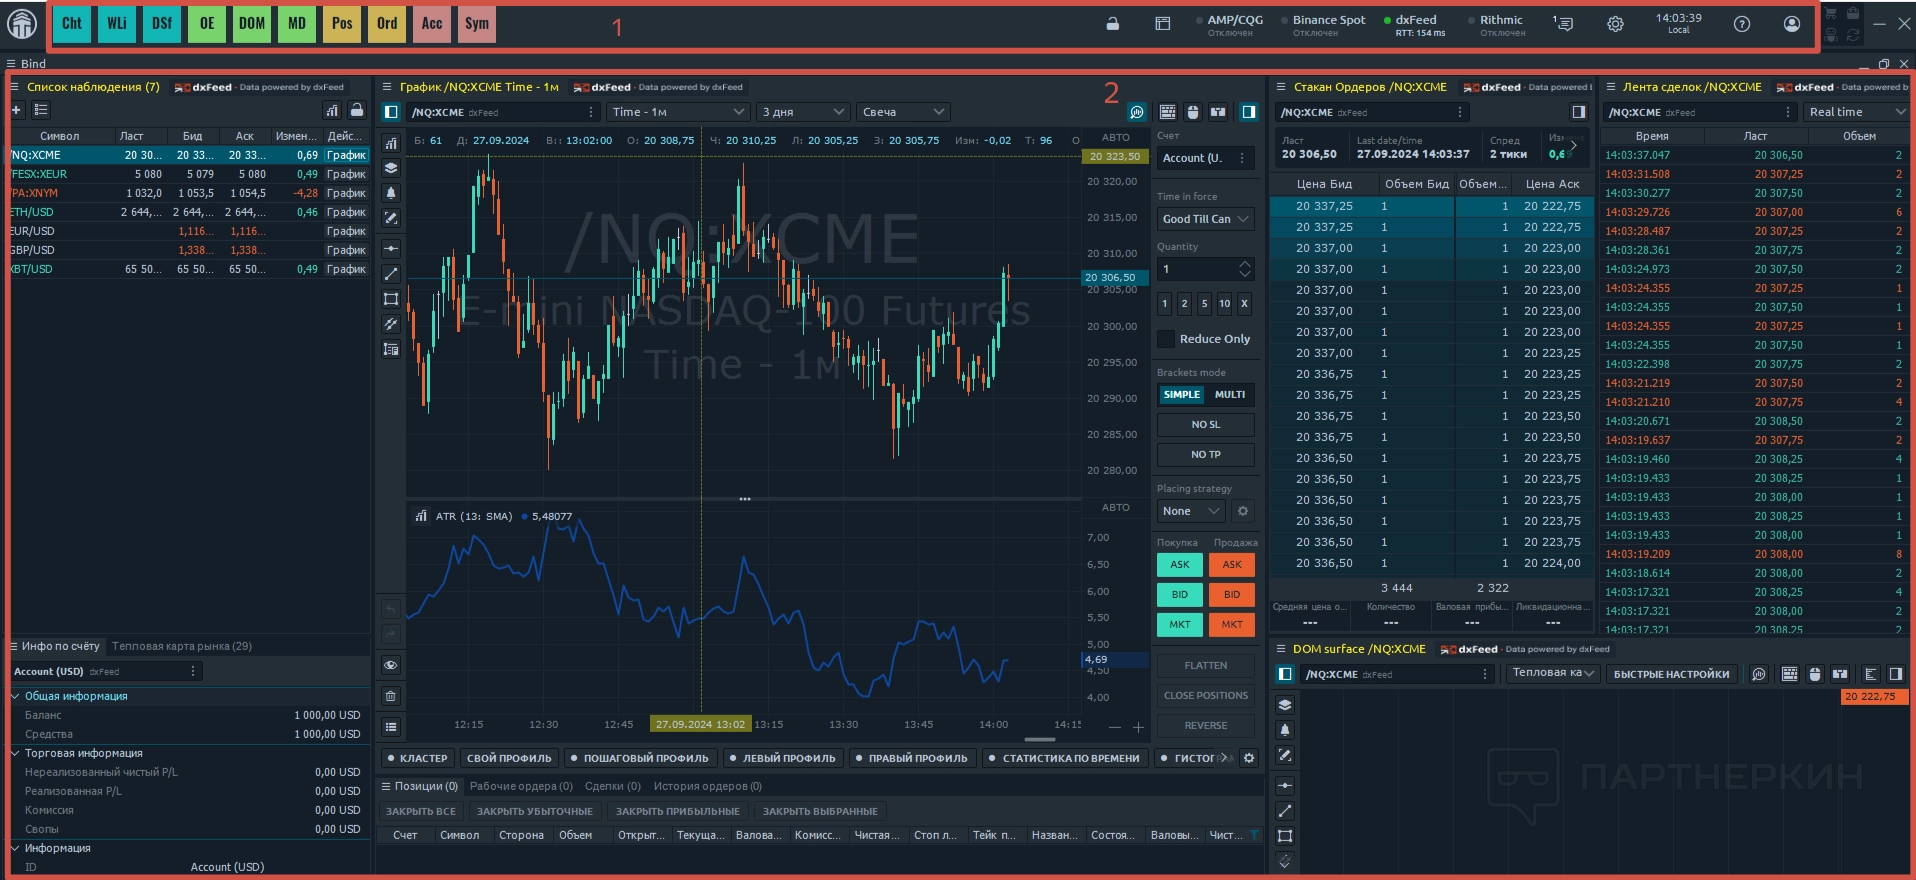This screenshot has height=880, width=1916.
Task: Open the settings gear in top bar
Action: click(1615, 24)
